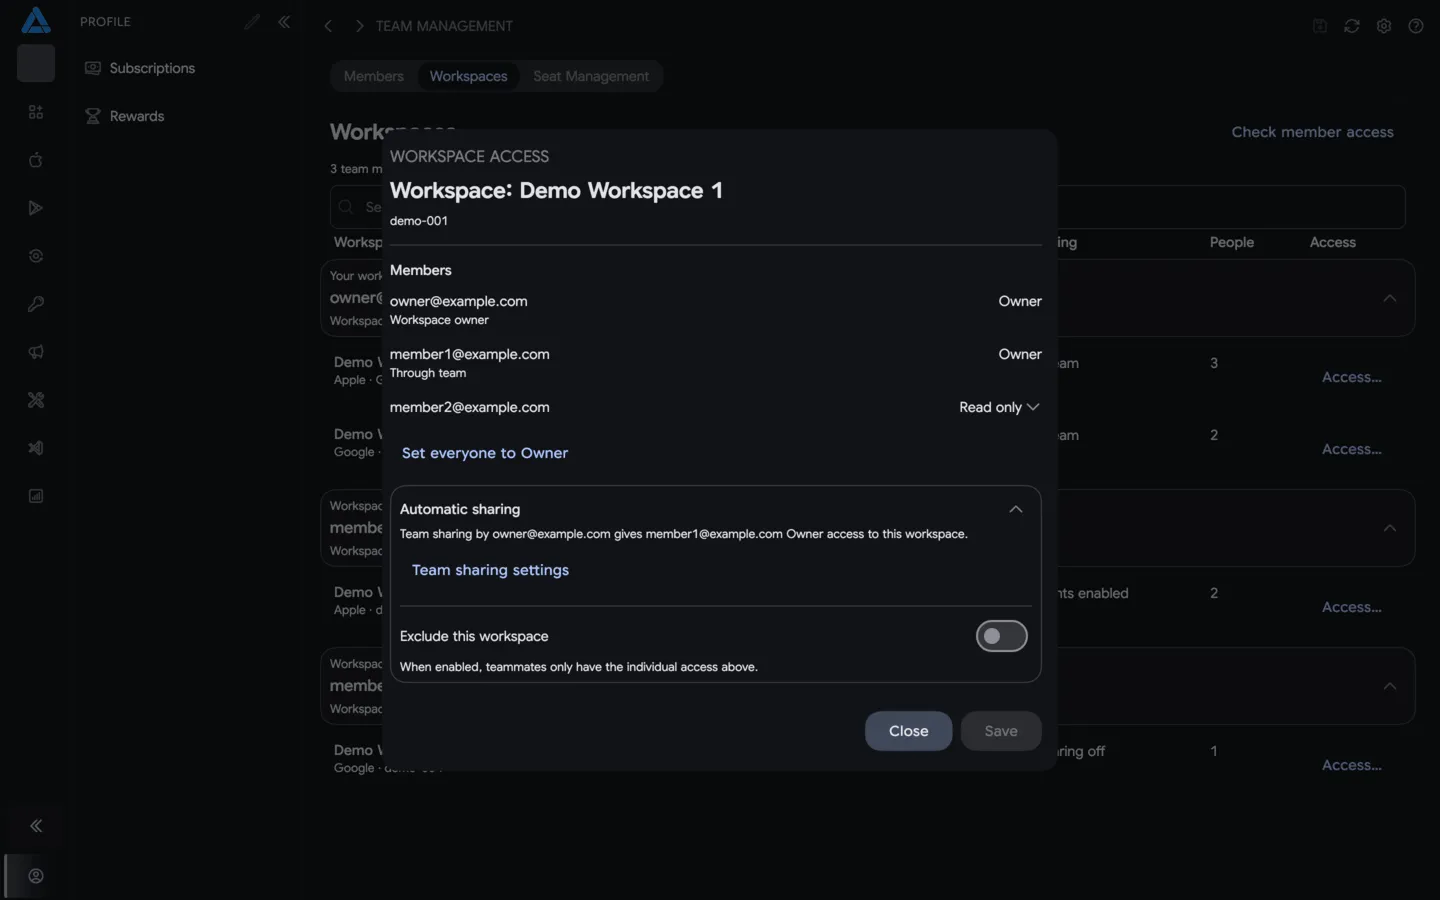This screenshot has height=900, width=1440.
Task: Go forward with the right arrow
Action: (x=360, y=26)
